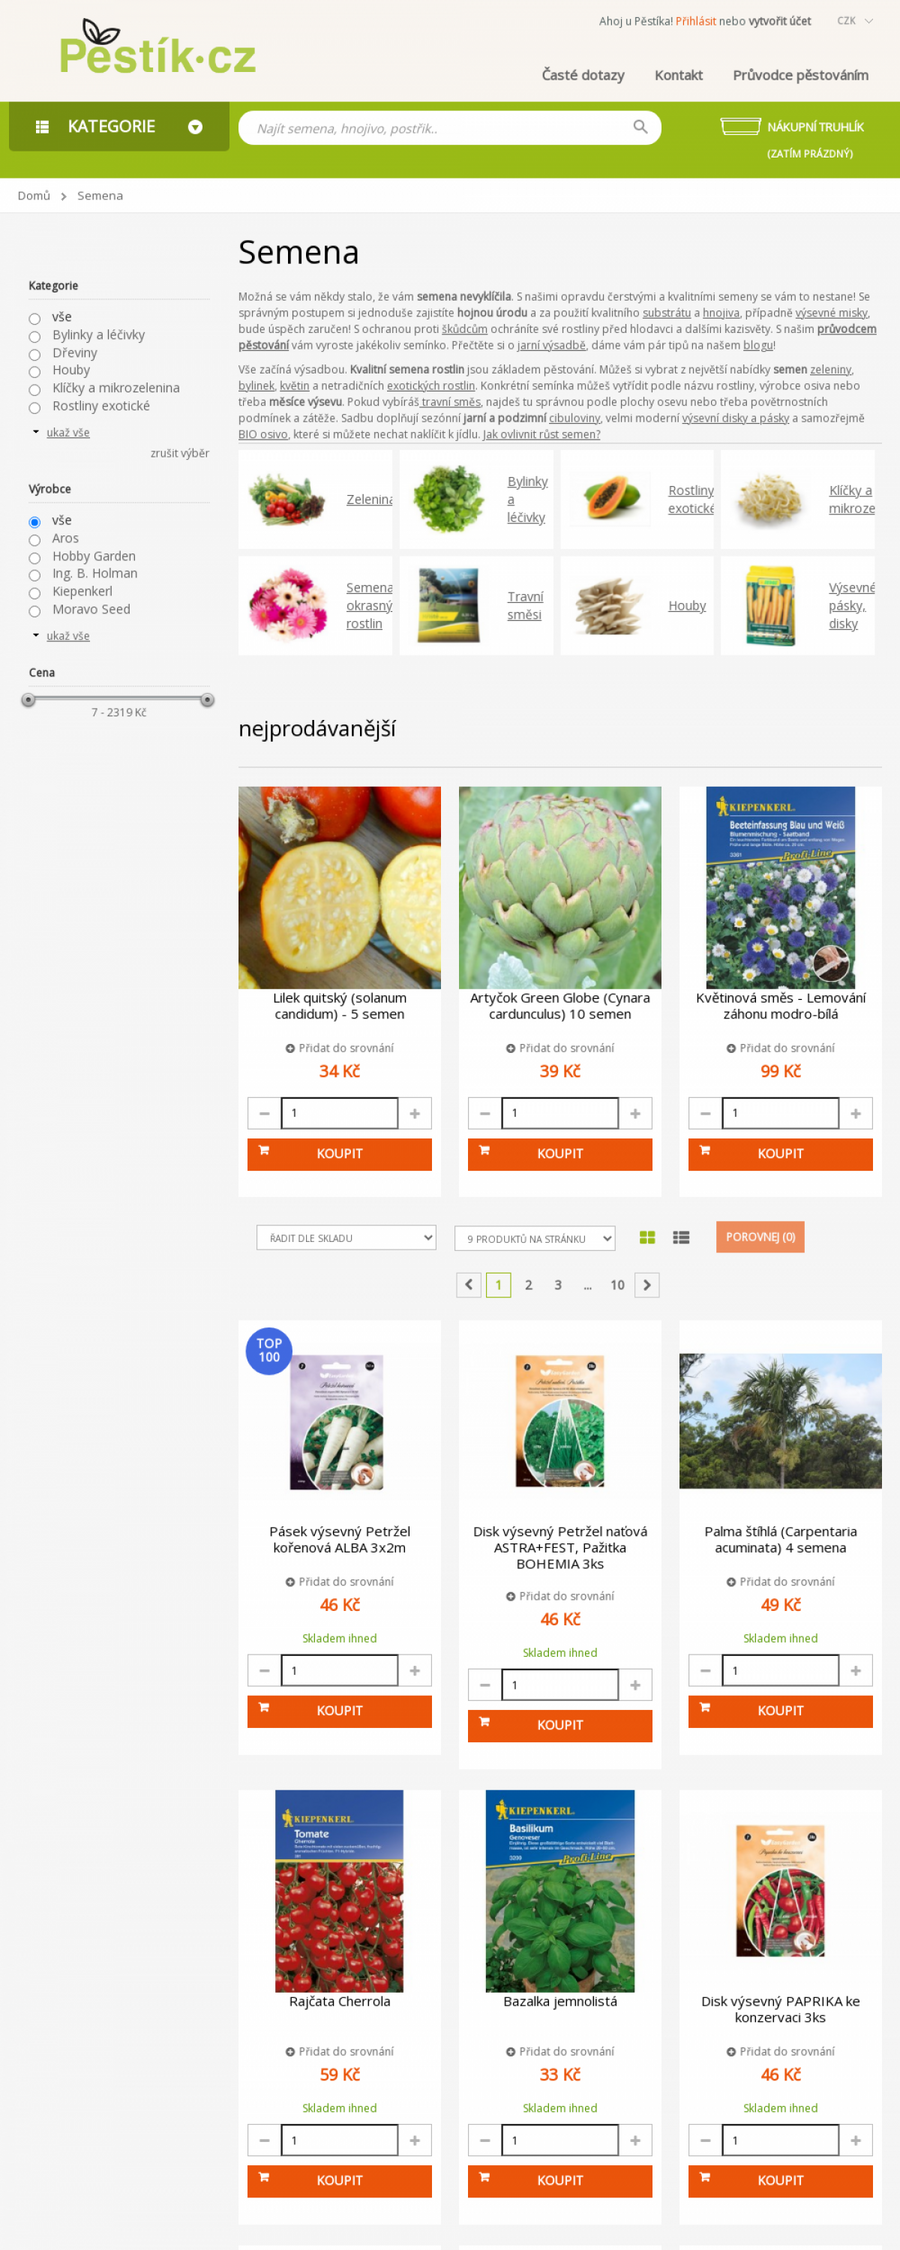Image resolution: width=900 pixels, height=2250 pixels.
Task: Click the right price slider handle
Action: click(207, 700)
